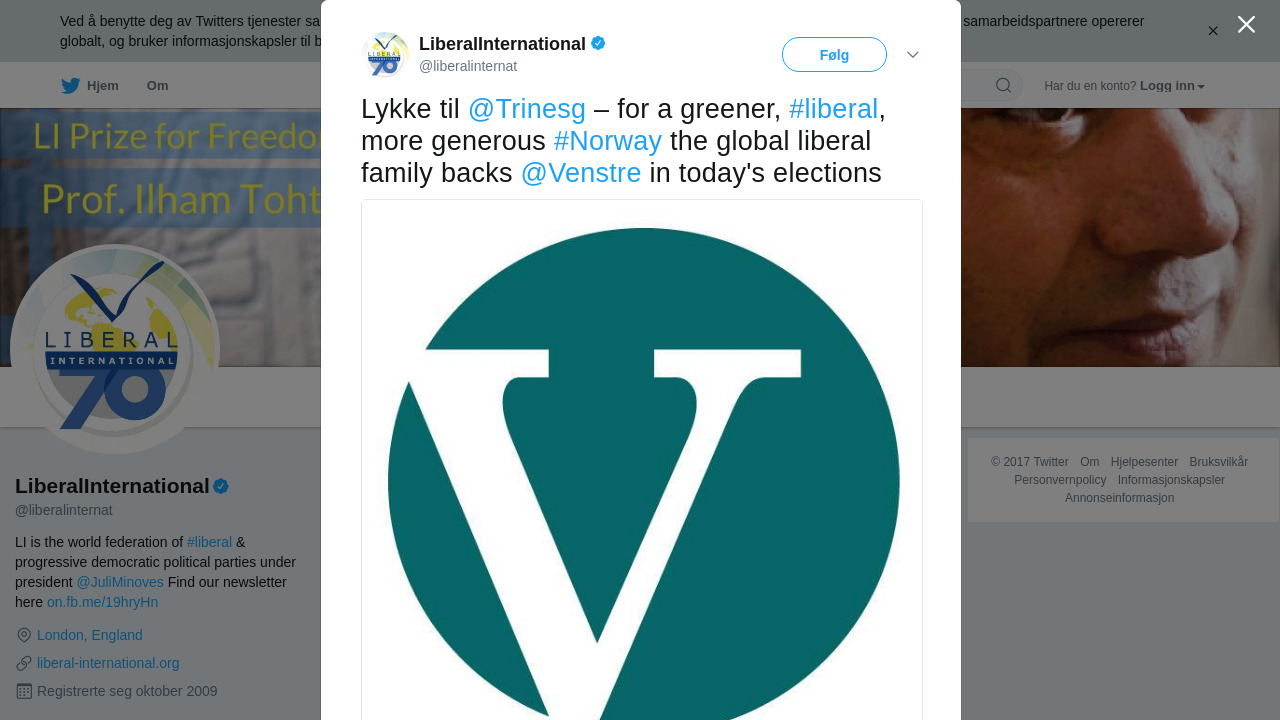Viewport: 1280px width, 720px height.
Task: Open the Om menu item
Action: 158,86
